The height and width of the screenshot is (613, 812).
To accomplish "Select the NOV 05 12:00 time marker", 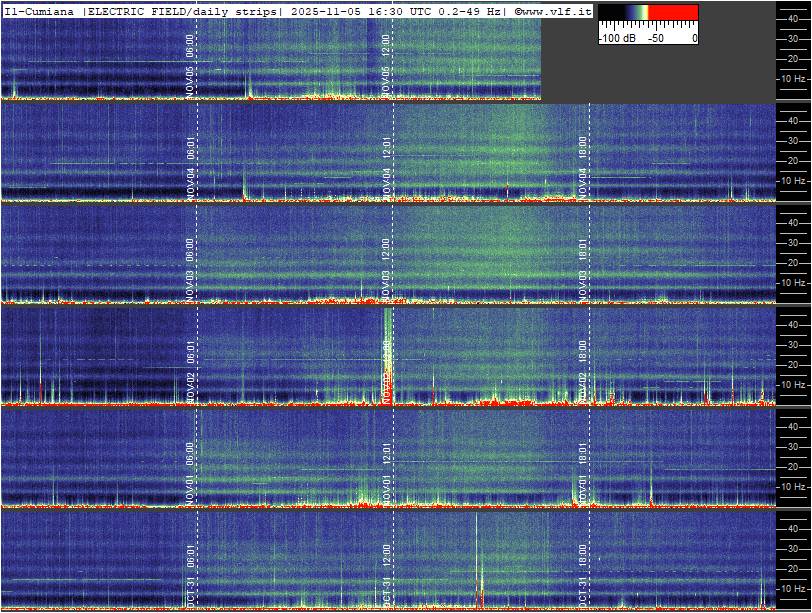I will [x=387, y=65].
